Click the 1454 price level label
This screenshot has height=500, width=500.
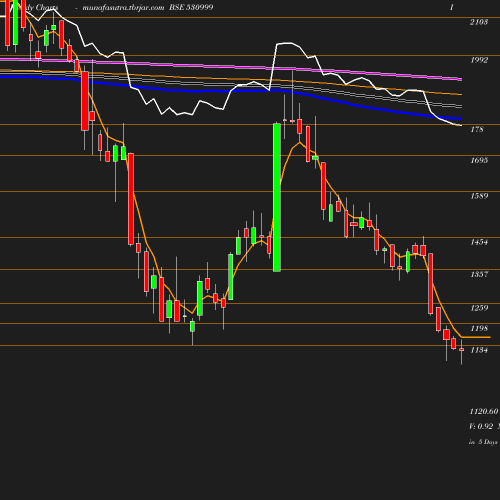[x=479, y=242]
